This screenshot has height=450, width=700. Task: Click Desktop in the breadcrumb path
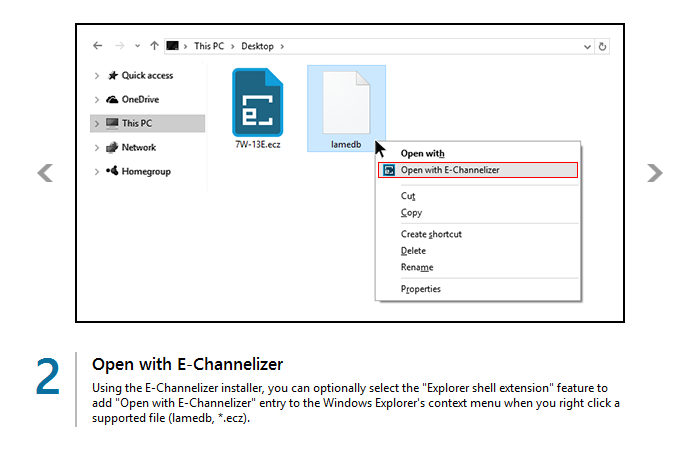pyautogui.click(x=257, y=46)
